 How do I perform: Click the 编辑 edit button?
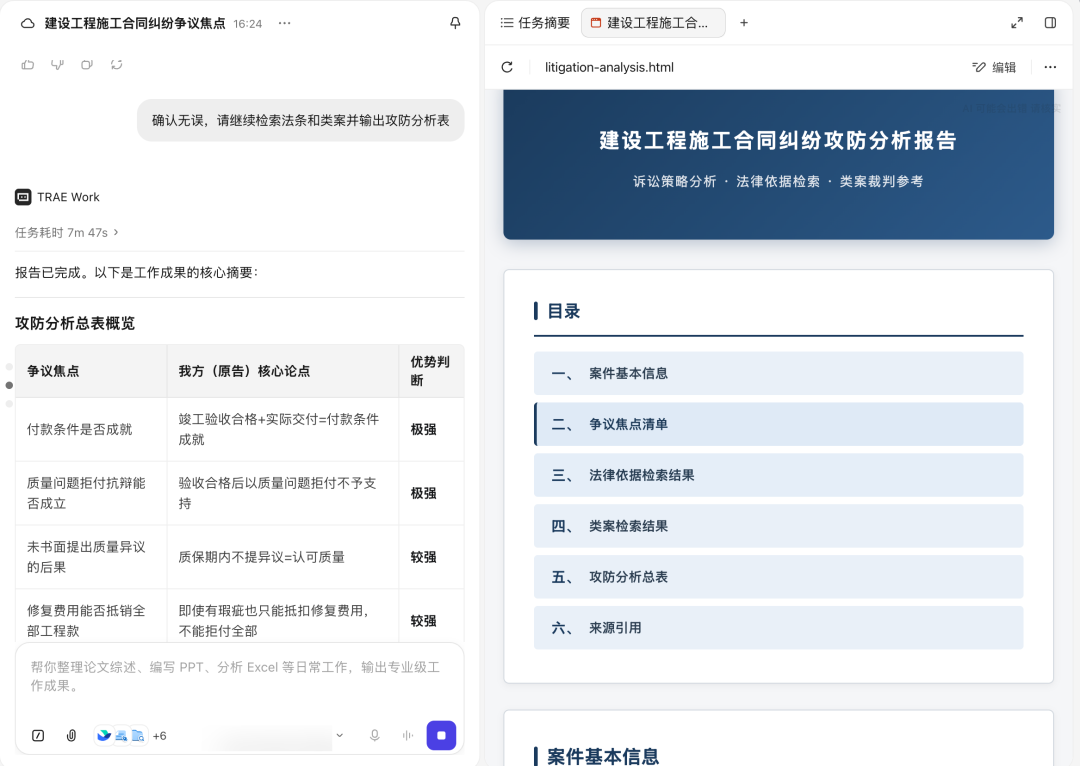click(x=994, y=67)
